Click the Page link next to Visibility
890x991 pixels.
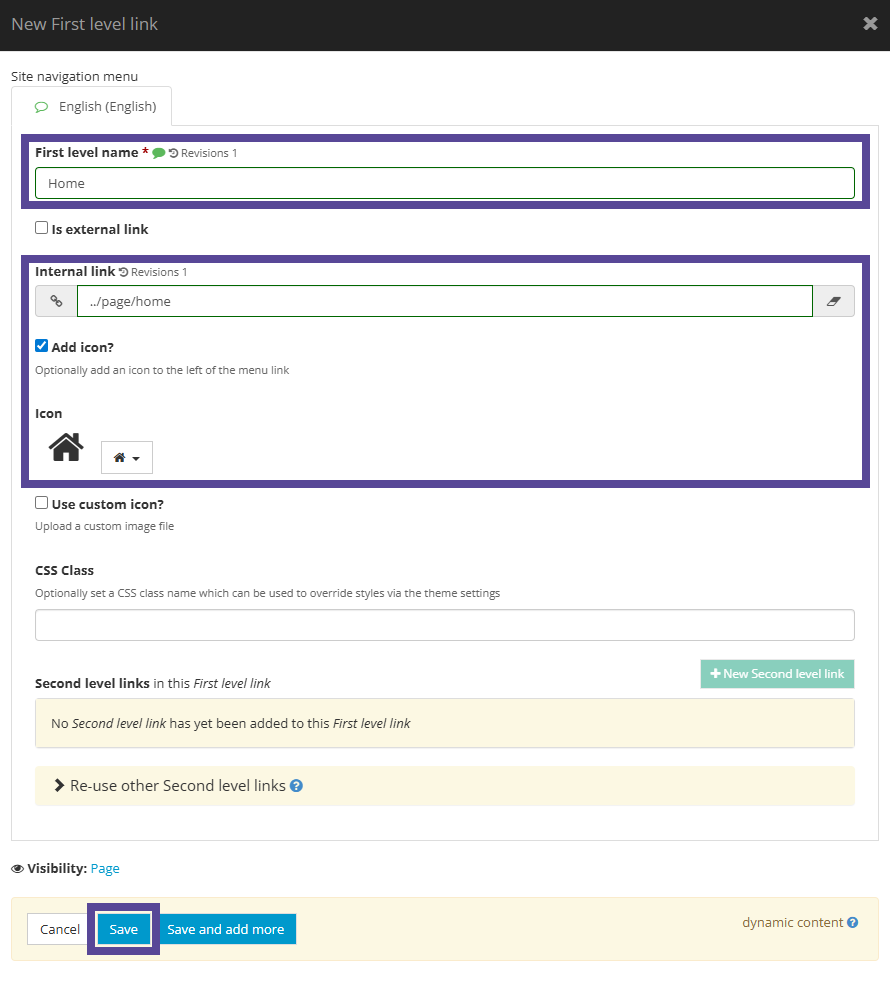coord(105,869)
